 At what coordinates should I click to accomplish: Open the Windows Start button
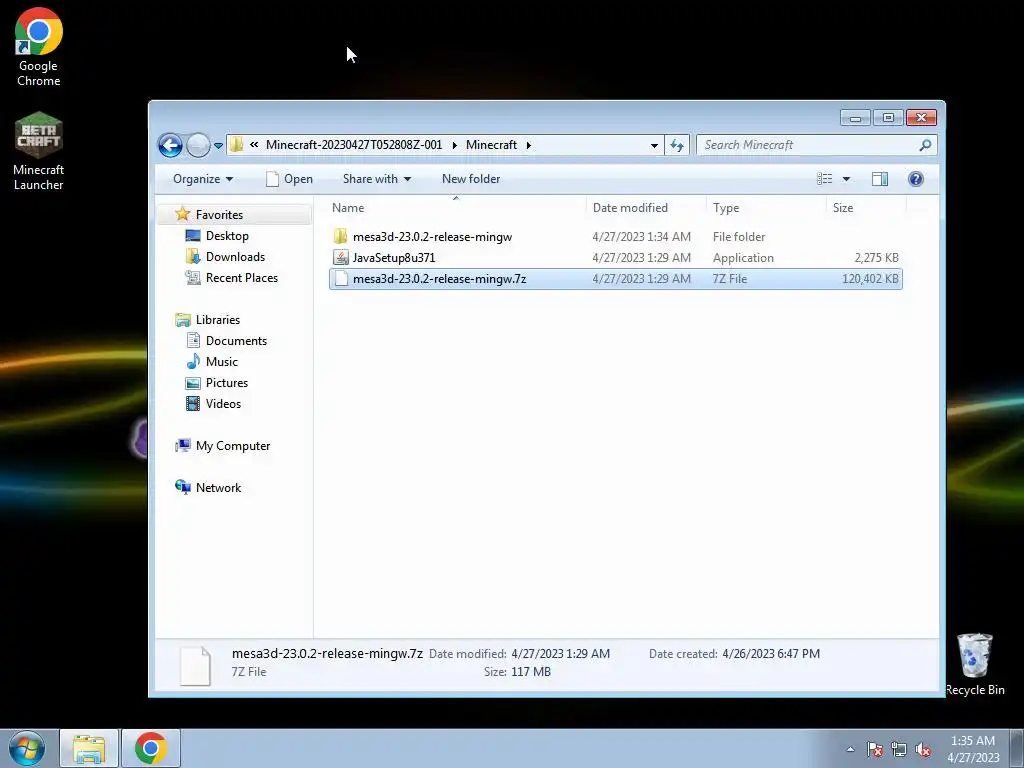tap(27, 748)
